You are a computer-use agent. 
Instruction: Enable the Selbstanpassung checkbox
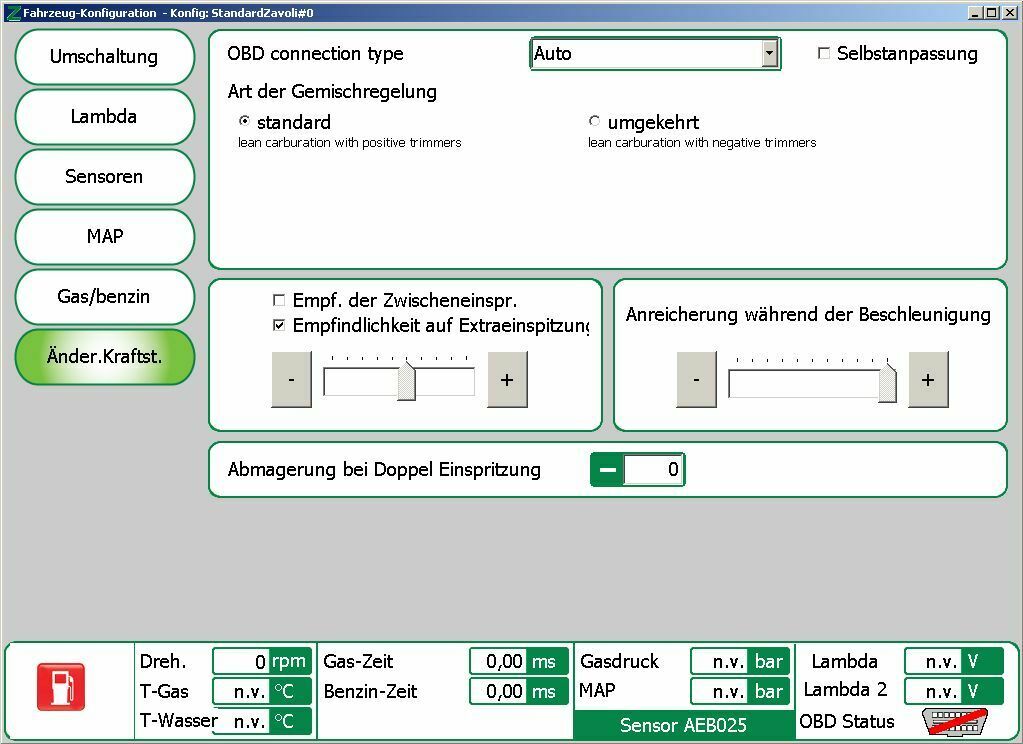click(x=824, y=54)
